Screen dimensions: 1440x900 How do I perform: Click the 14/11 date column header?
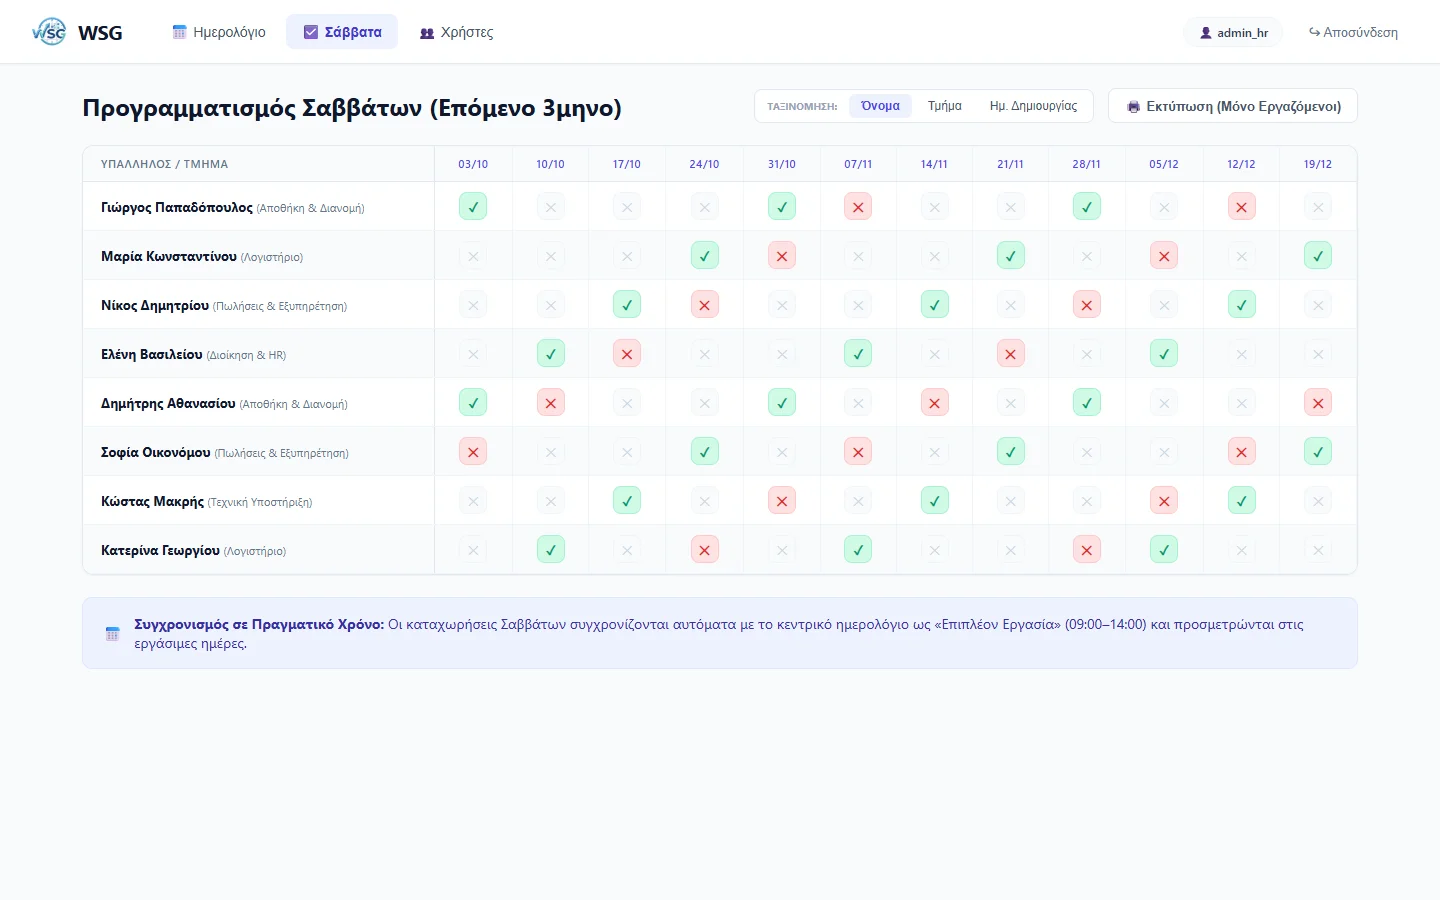[935, 164]
